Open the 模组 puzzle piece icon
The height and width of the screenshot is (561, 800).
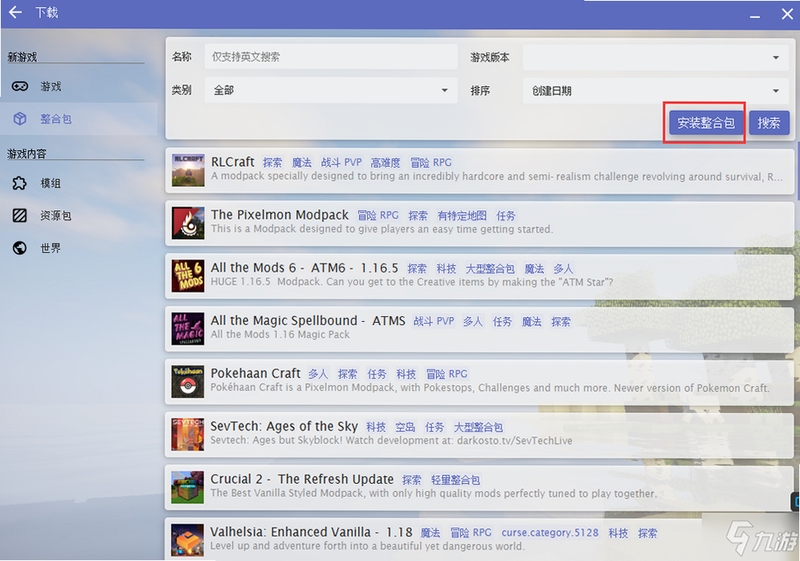[x=19, y=183]
